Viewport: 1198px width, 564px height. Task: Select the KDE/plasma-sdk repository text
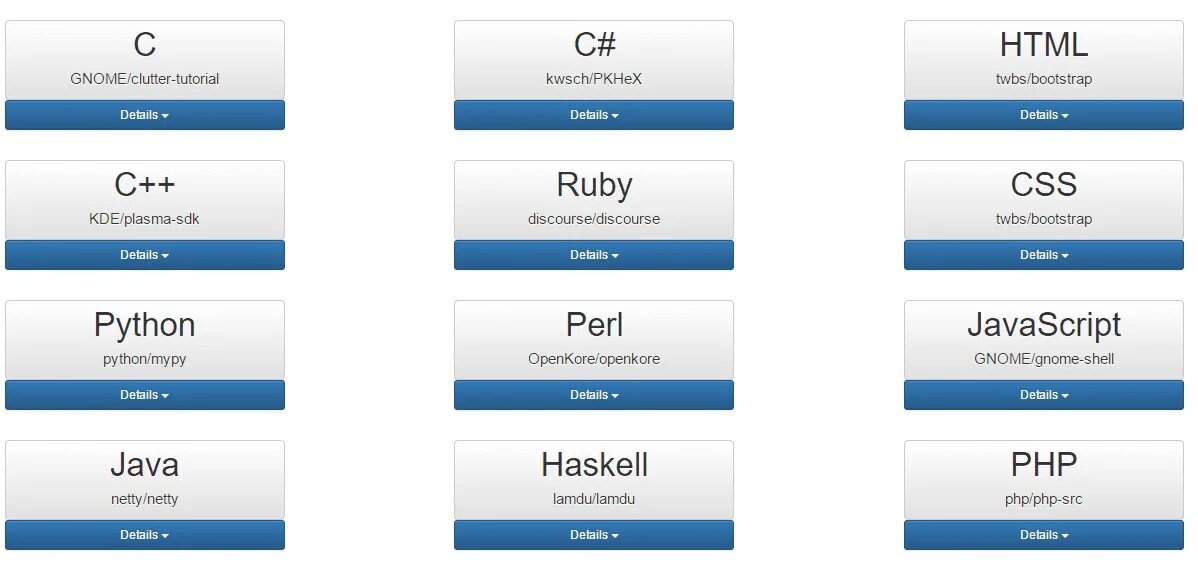point(144,219)
